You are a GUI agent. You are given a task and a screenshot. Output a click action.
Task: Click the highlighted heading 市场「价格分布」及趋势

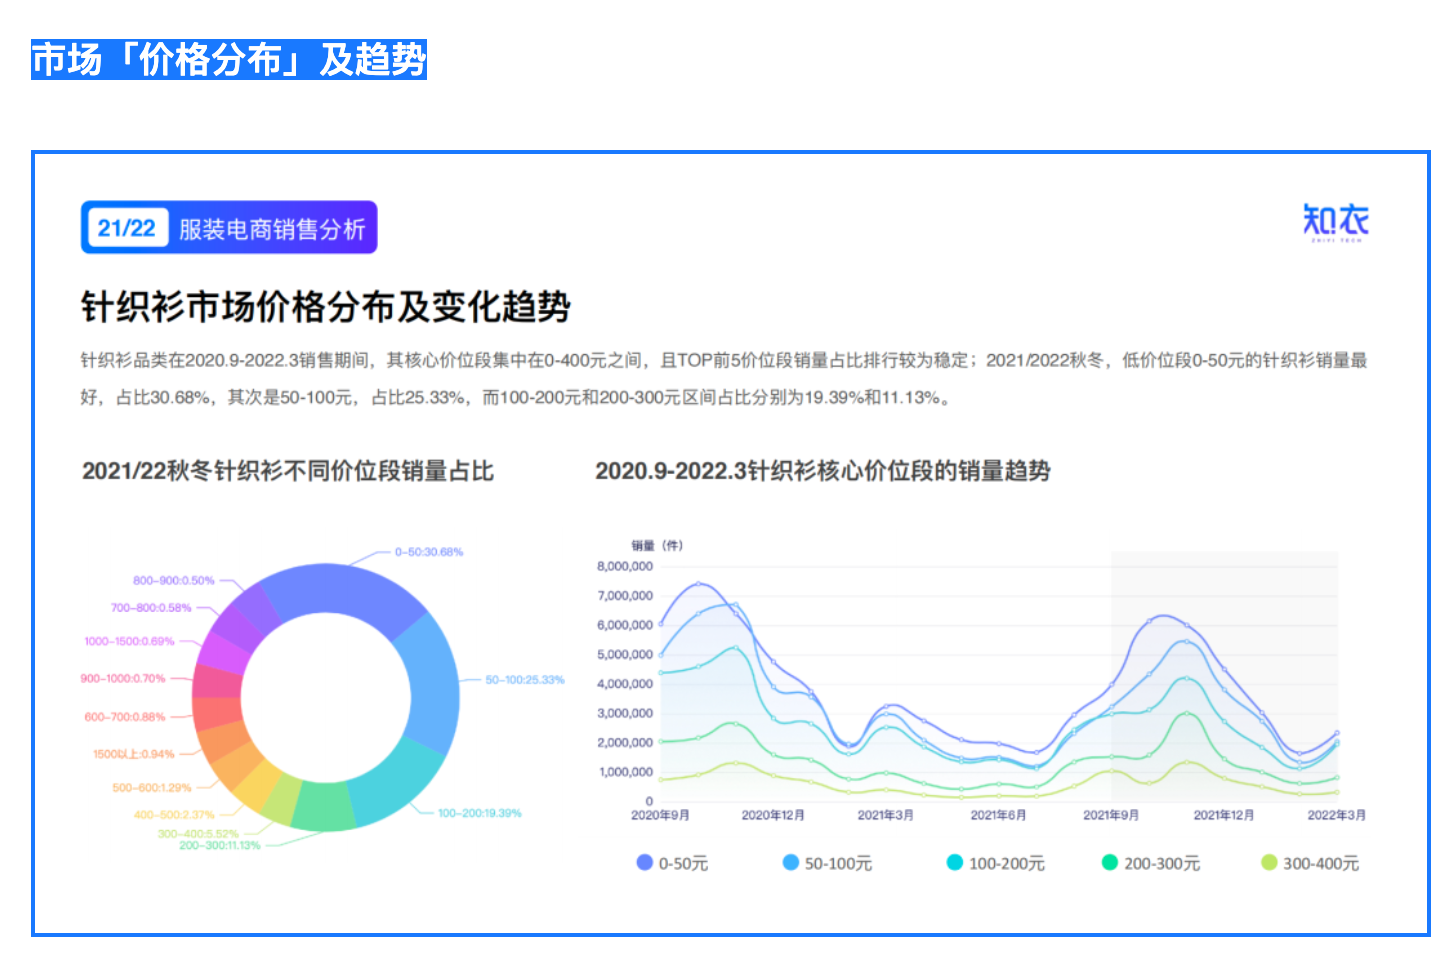229,60
